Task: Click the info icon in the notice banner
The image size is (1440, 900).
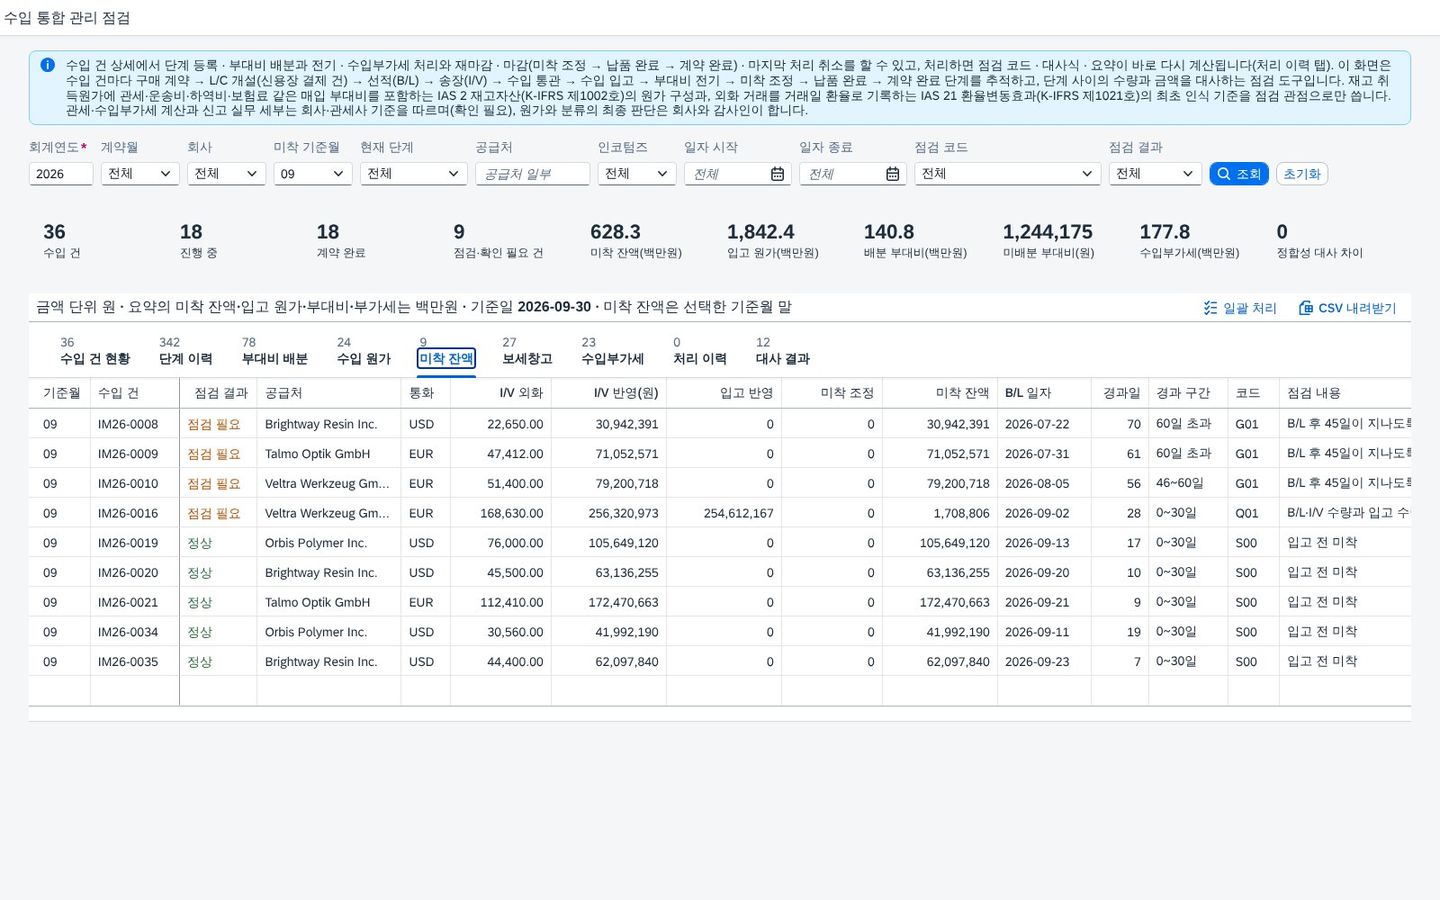Action: pyautogui.click(x=47, y=65)
